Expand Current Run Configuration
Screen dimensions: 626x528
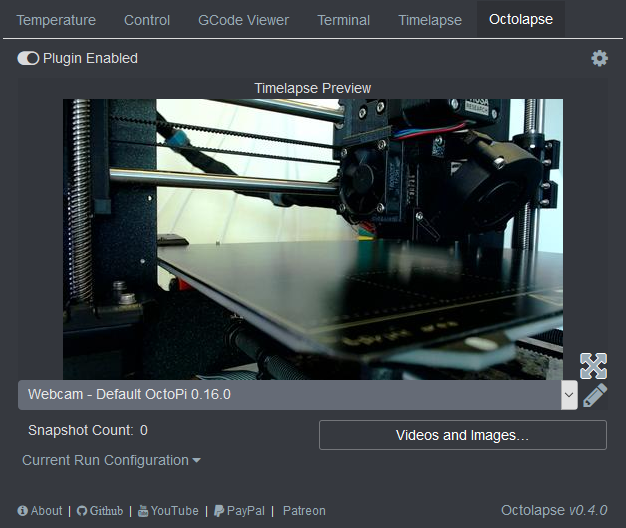pyautogui.click(x=111, y=460)
